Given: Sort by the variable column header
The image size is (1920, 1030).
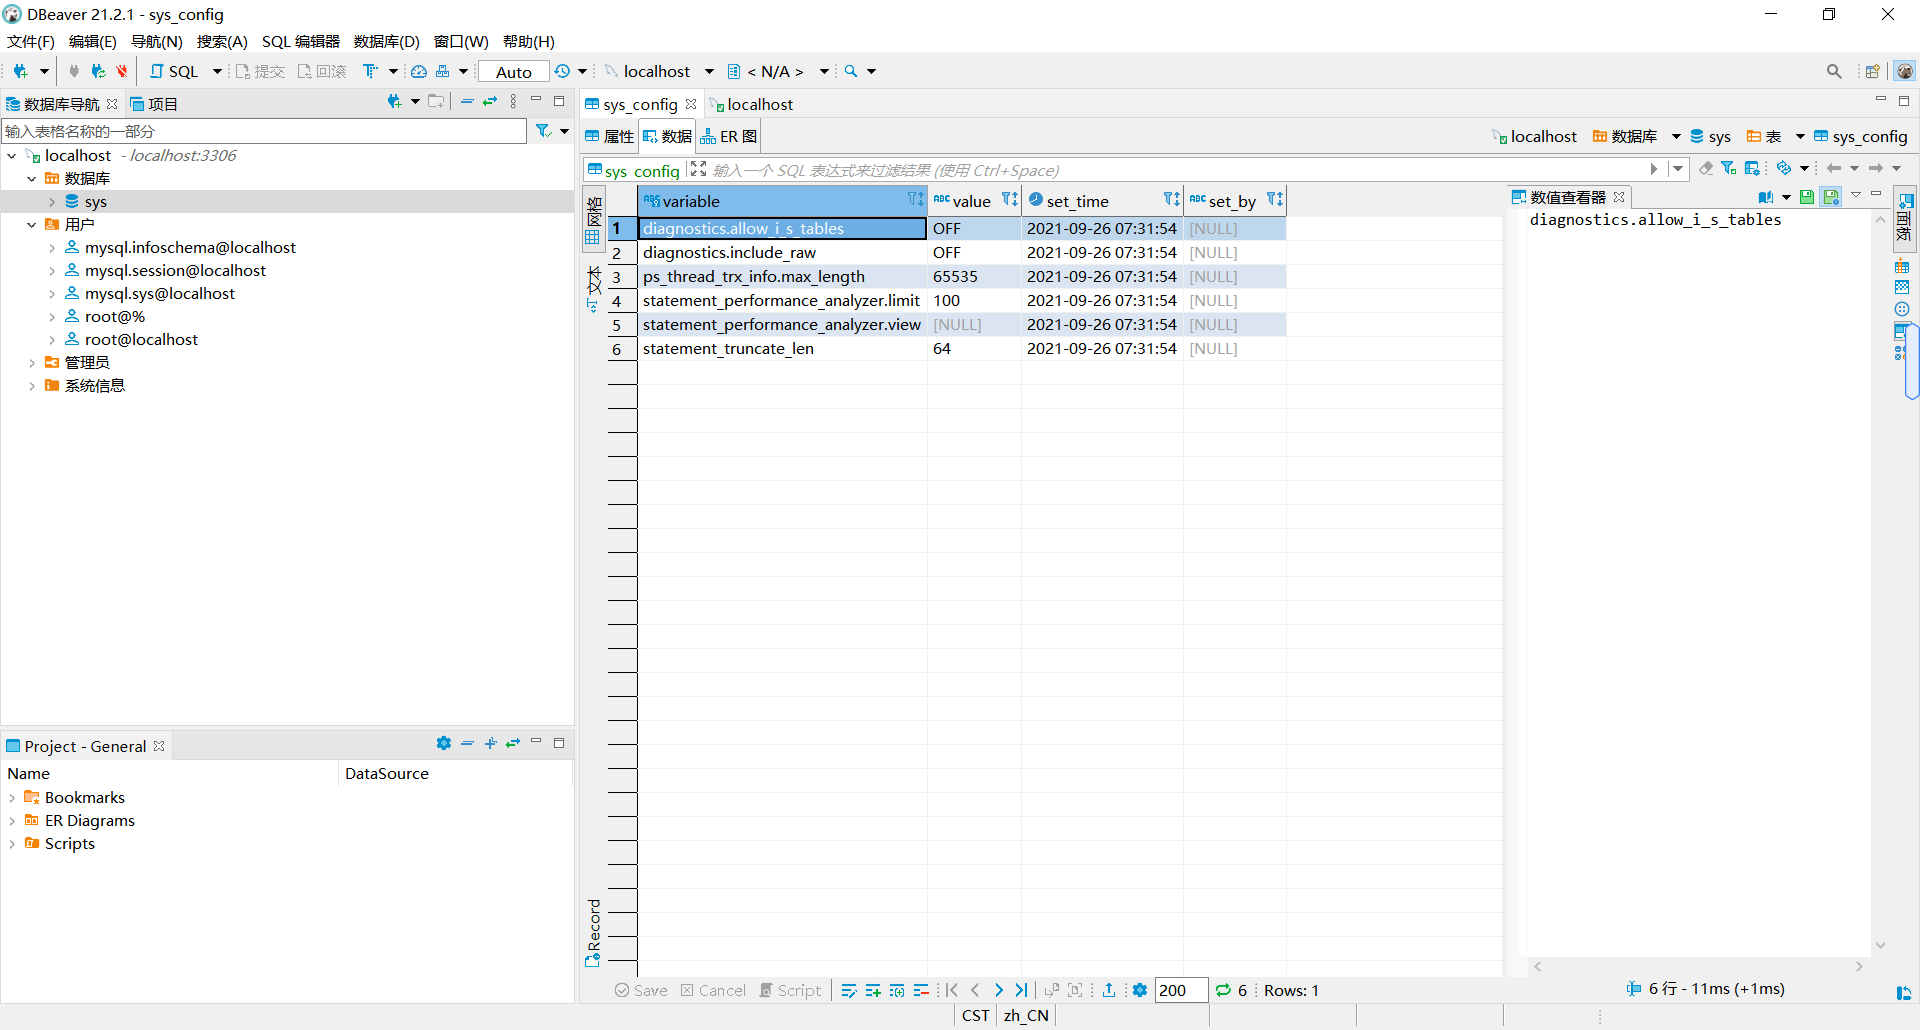Looking at the screenshot, I should pos(782,201).
